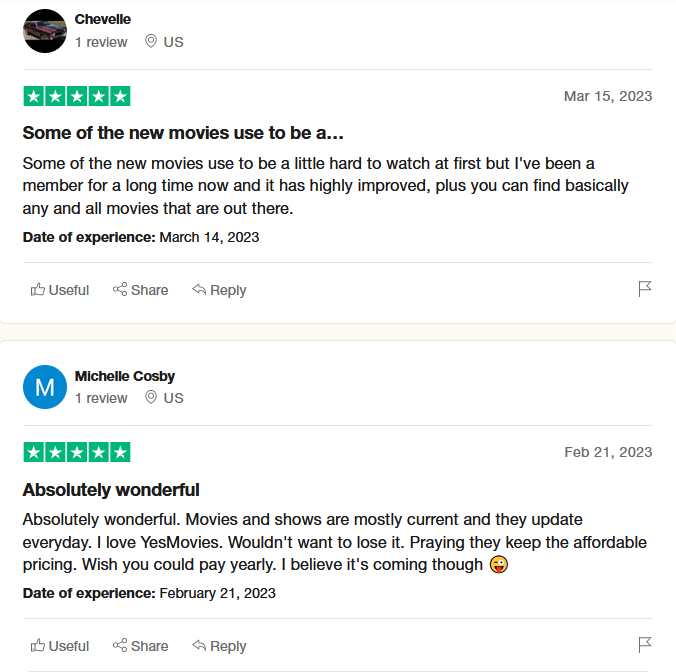Click the reply arrow icon on Chevelle's review
676x672 pixels.
[199, 289]
